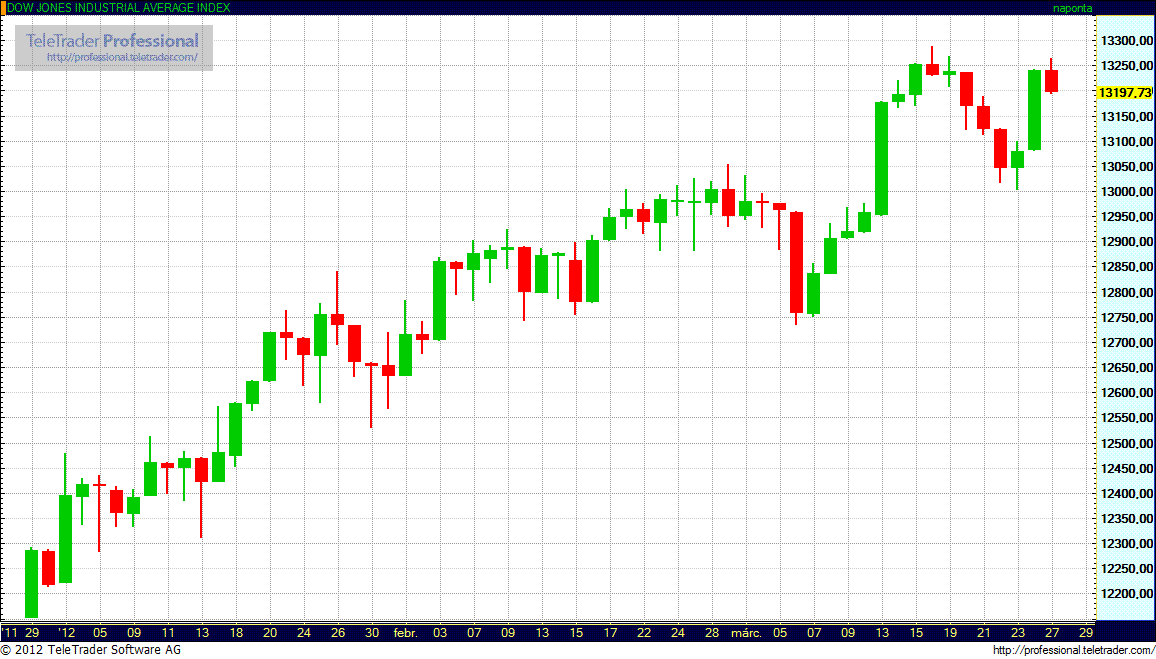Select the large red candle above the 05 March label
Image resolution: width=1156 pixels, height=659 pixels.
(x=796, y=262)
